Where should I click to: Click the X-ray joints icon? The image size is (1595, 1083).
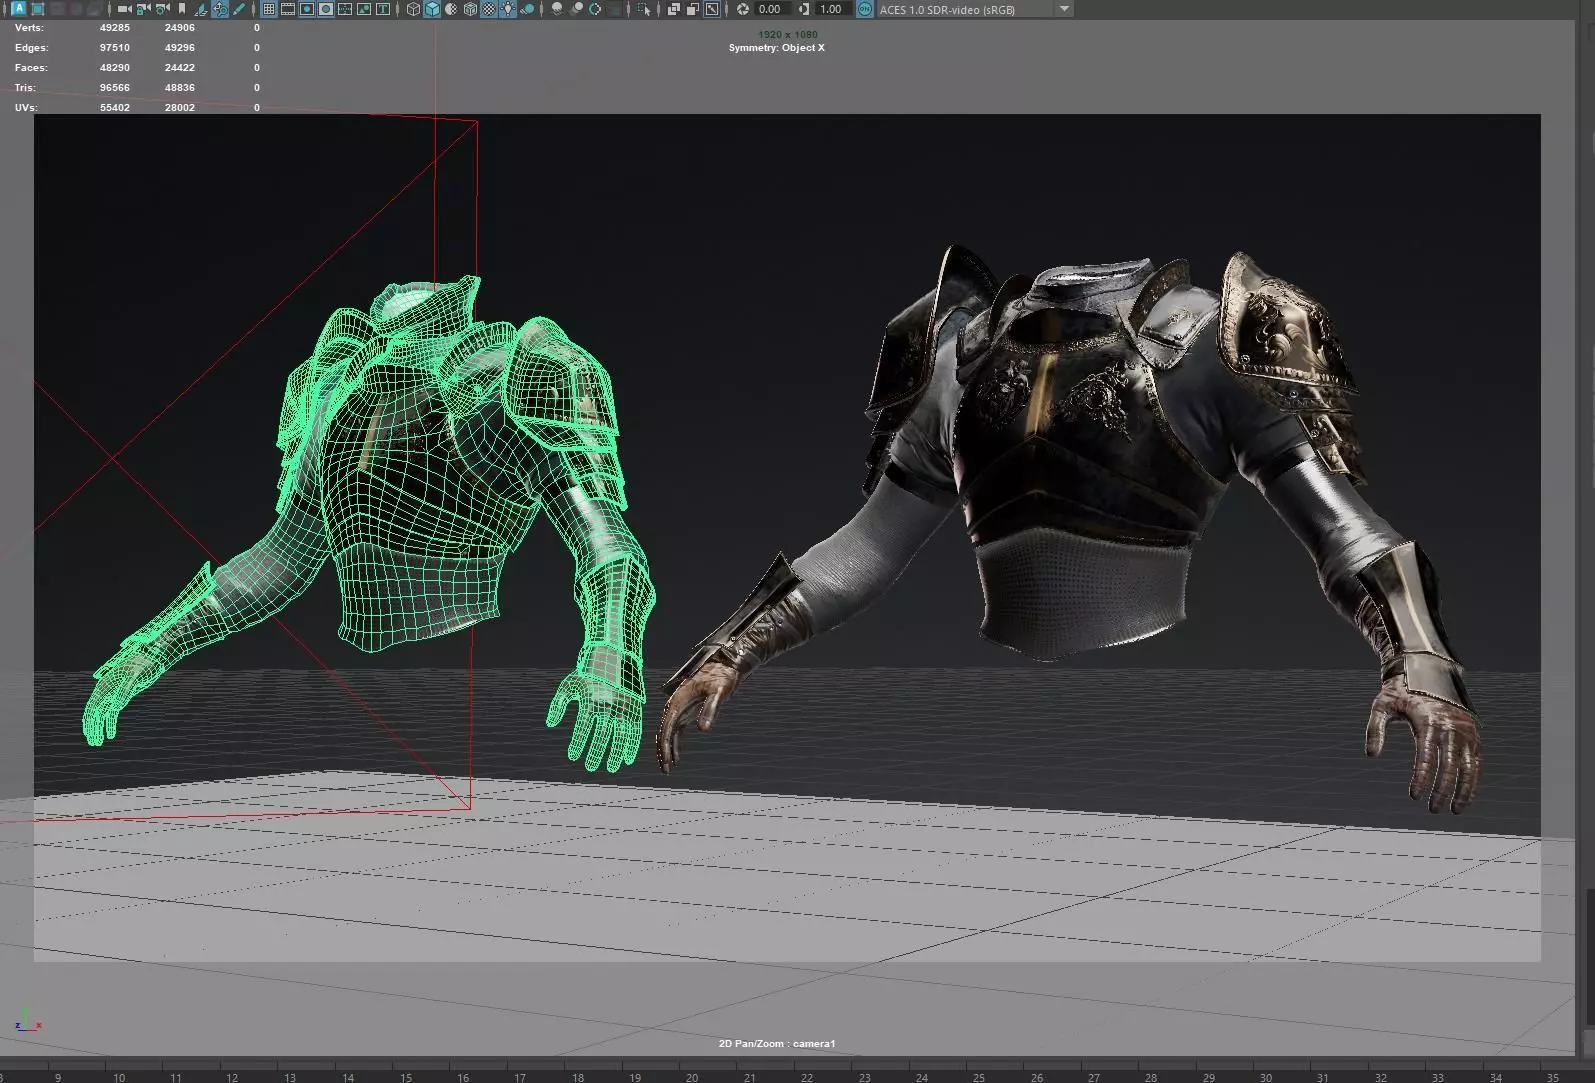(712, 9)
